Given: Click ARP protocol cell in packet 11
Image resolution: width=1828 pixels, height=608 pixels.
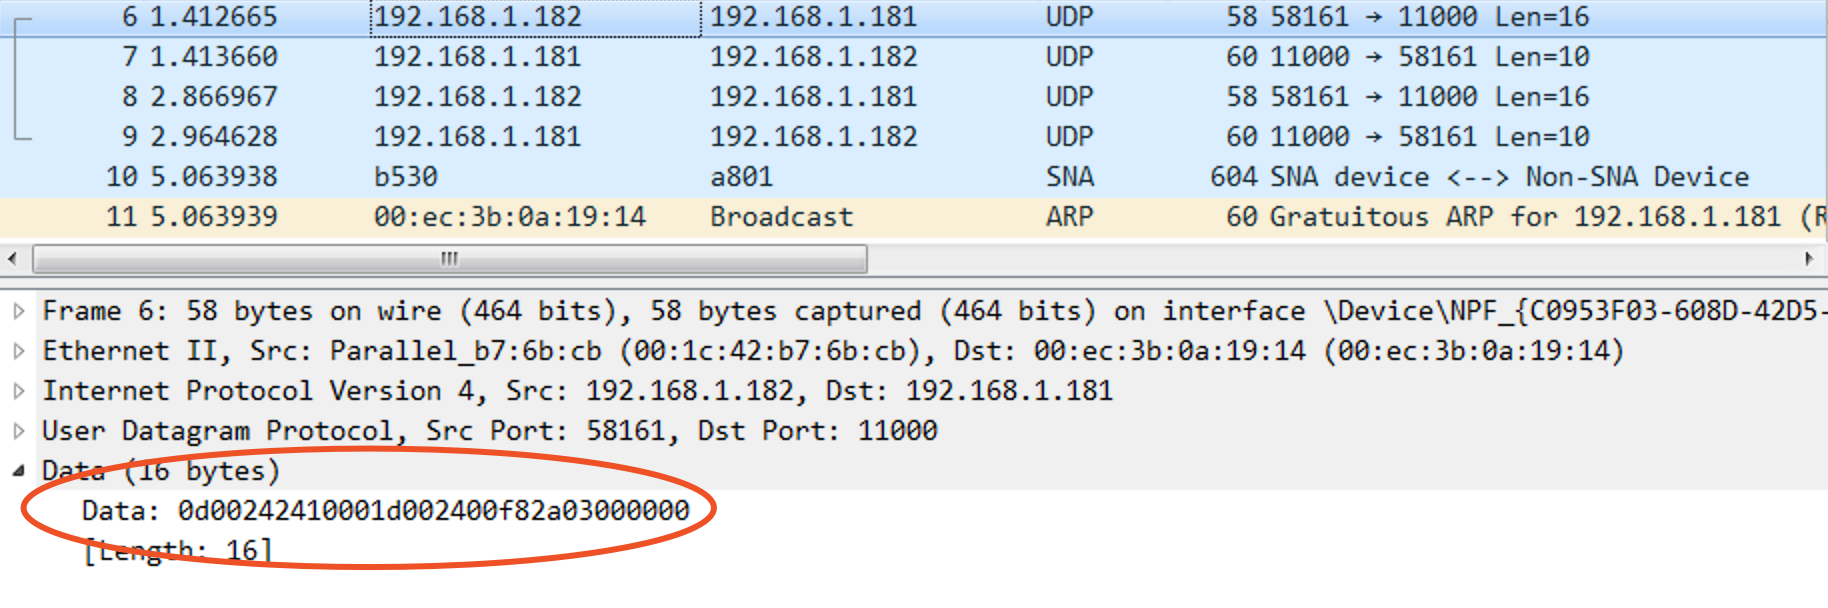Looking at the screenshot, I should pos(1069,217).
